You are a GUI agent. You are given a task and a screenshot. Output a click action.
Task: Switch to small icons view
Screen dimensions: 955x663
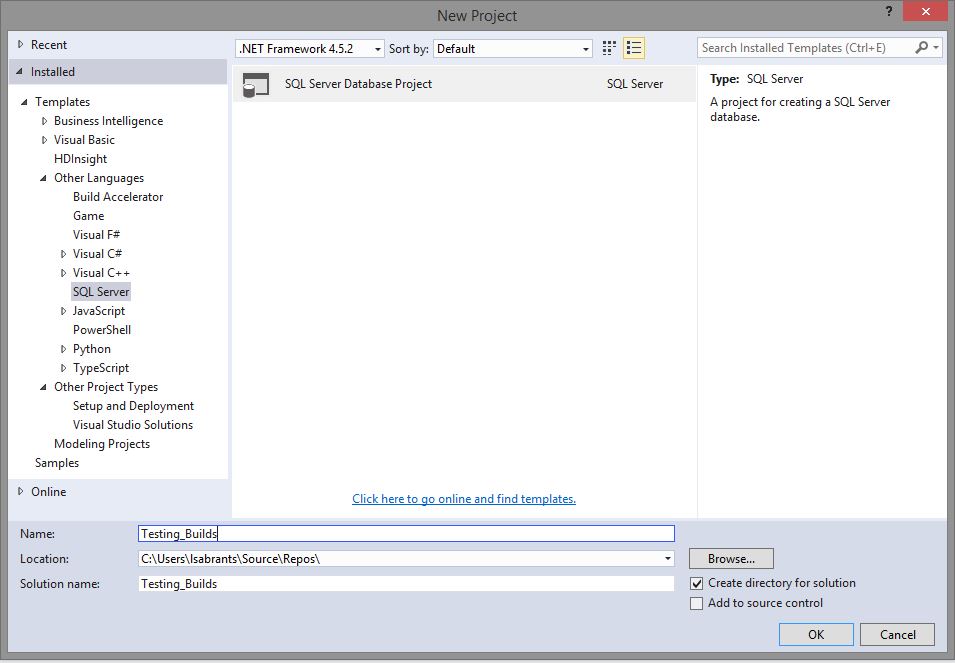tap(609, 48)
